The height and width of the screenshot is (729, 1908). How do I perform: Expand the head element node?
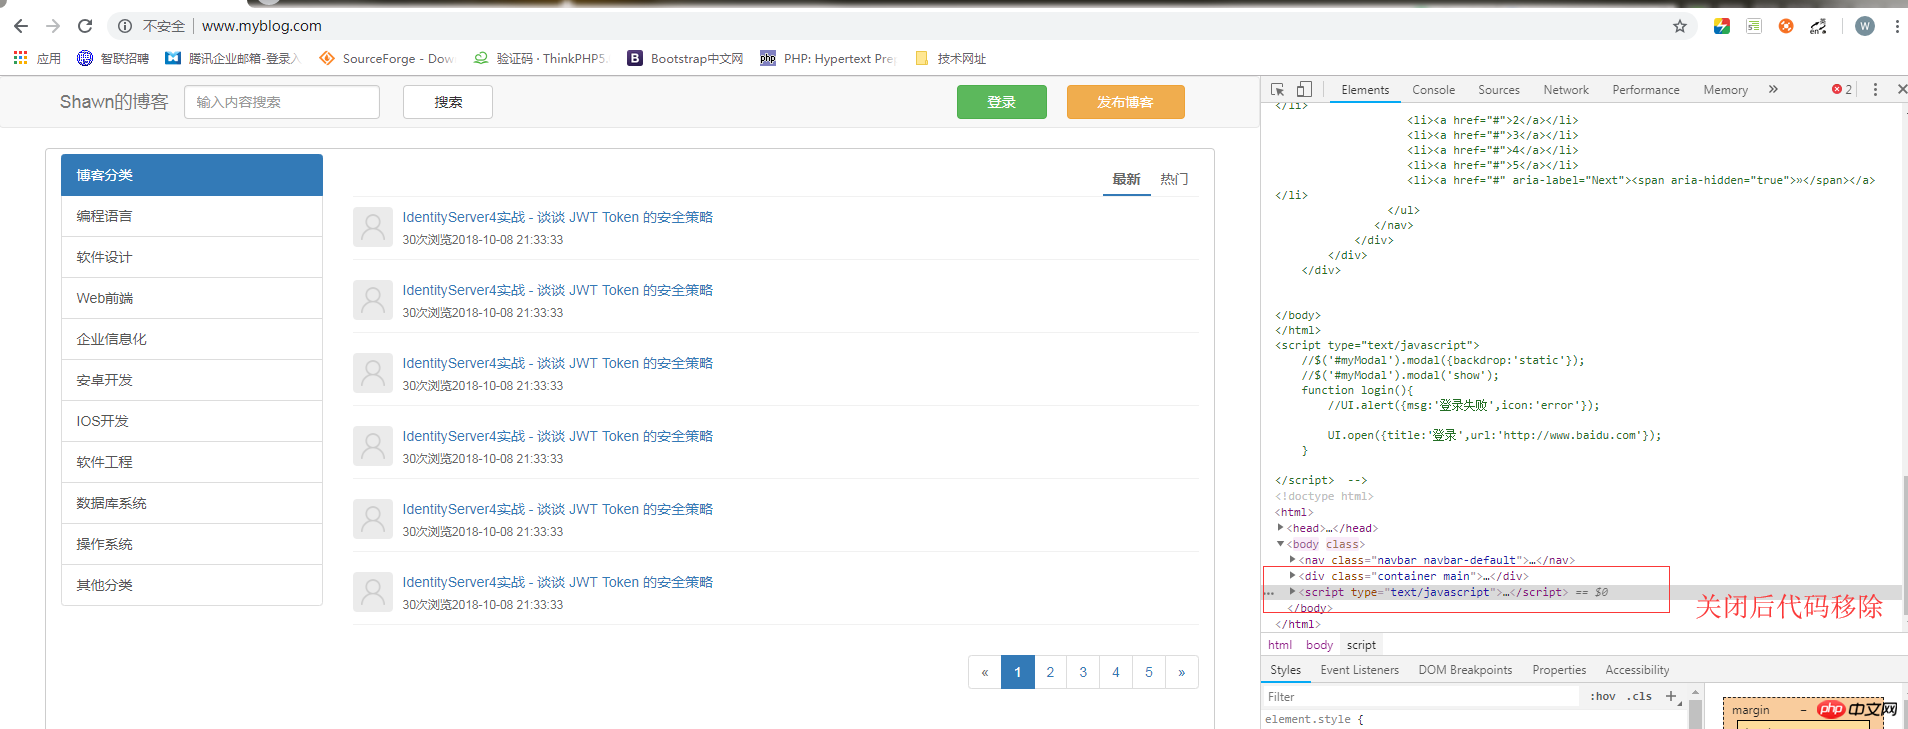coord(1280,528)
